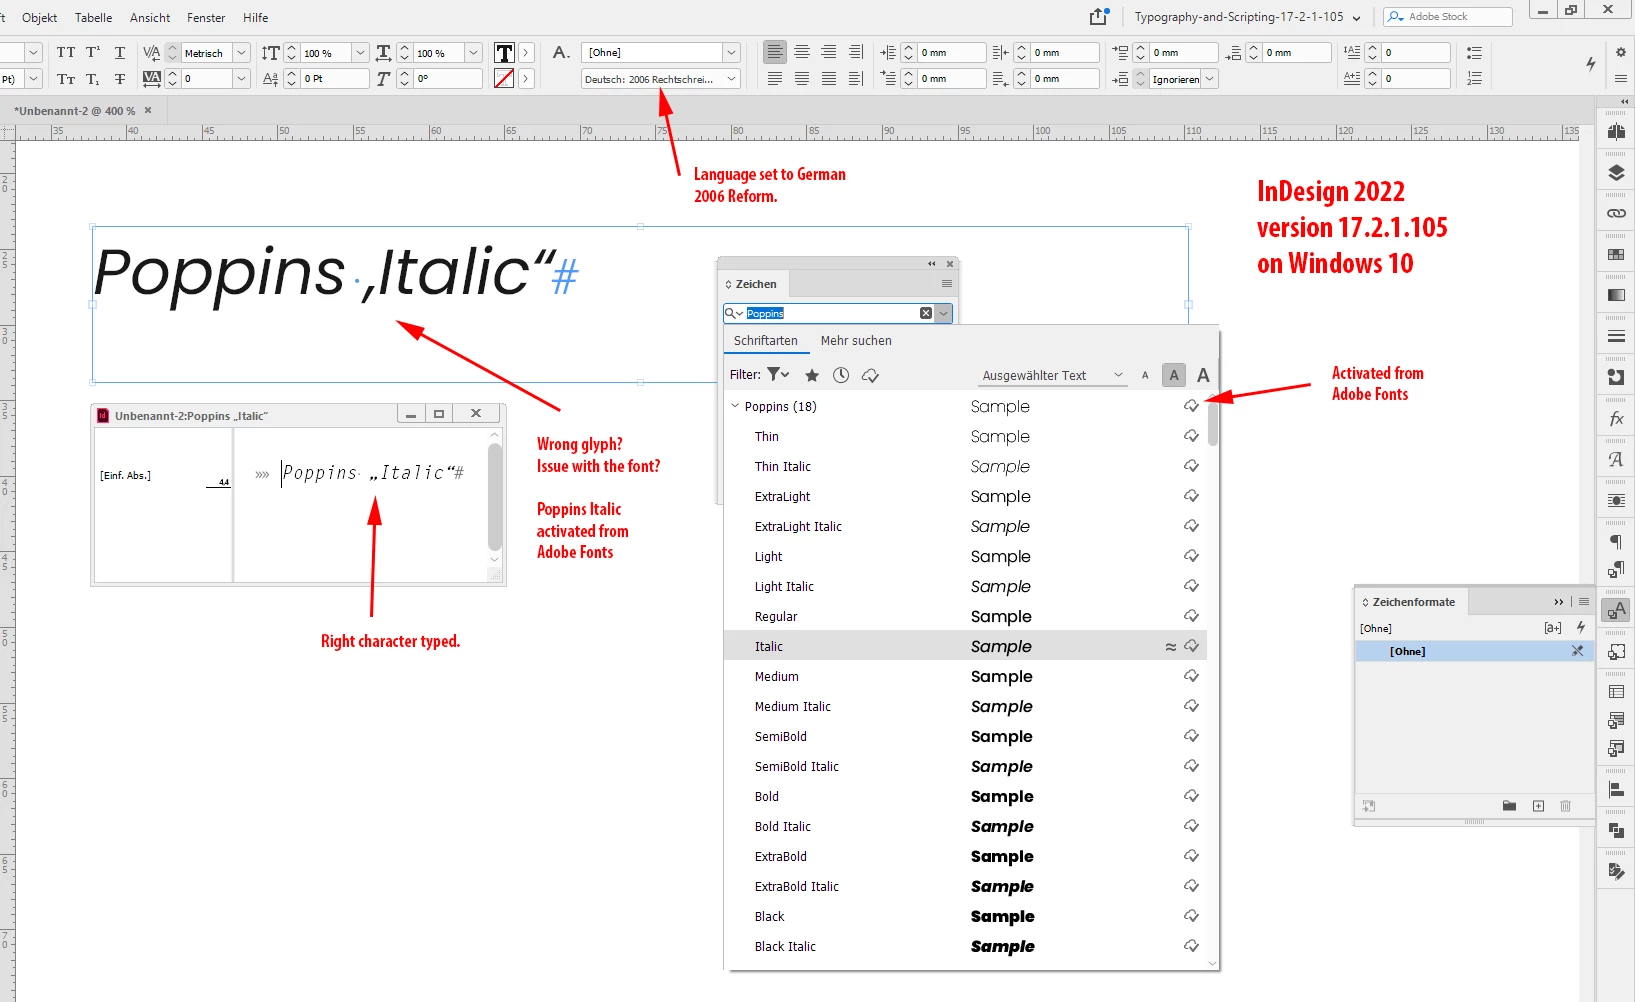This screenshot has height=1002, width=1635.
Task: Filter activated Adobe Fonts cloud icon
Action: 870,375
